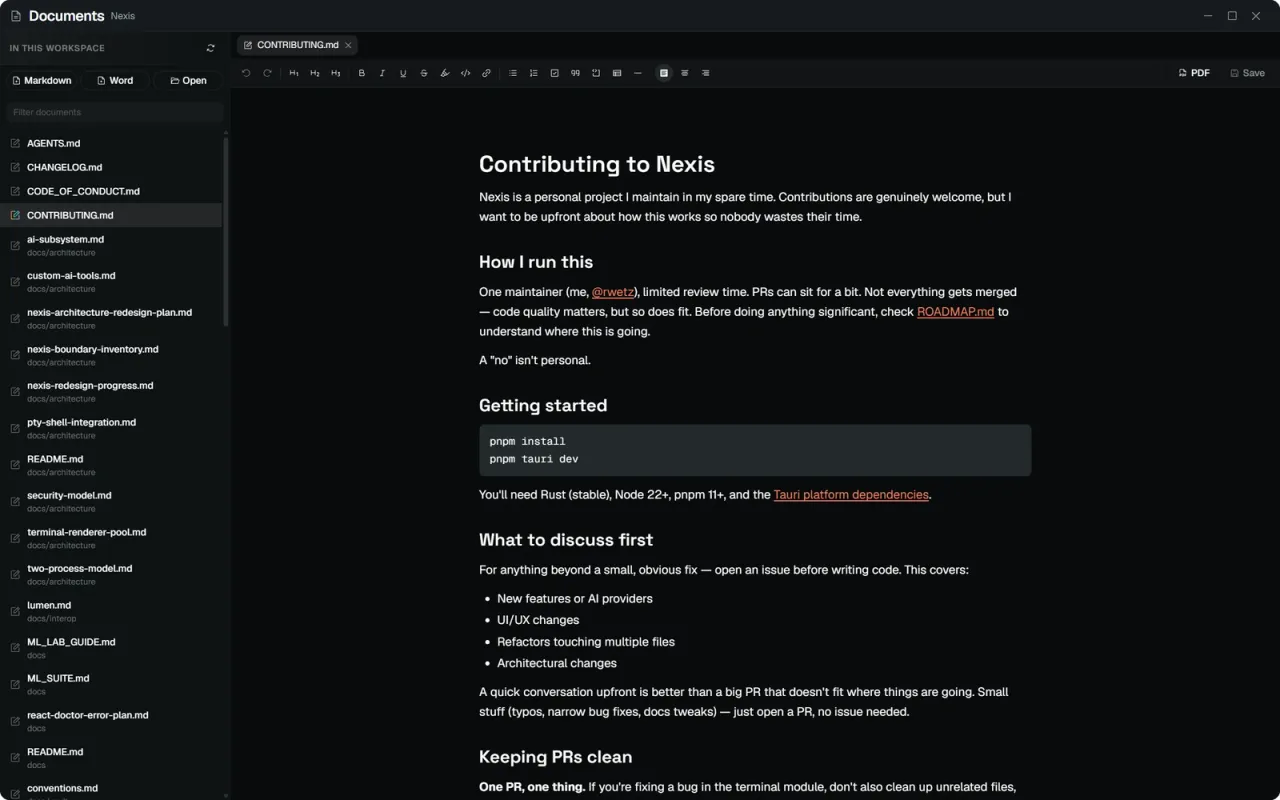This screenshot has height=800, width=1280.
Task: Align text left
Action: pos(664,73)
